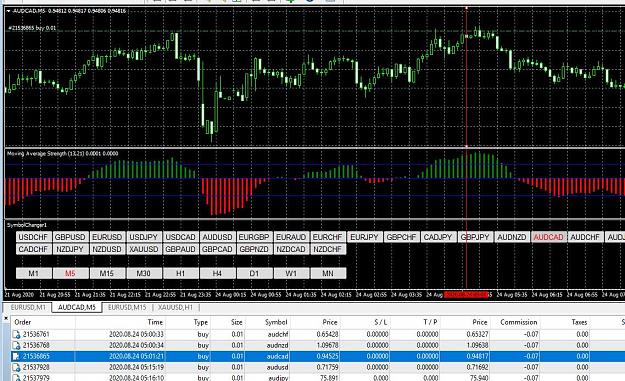The image size is (625, 381).
Task: Select the AUDCHF symbol button
Action: (585, 237)
